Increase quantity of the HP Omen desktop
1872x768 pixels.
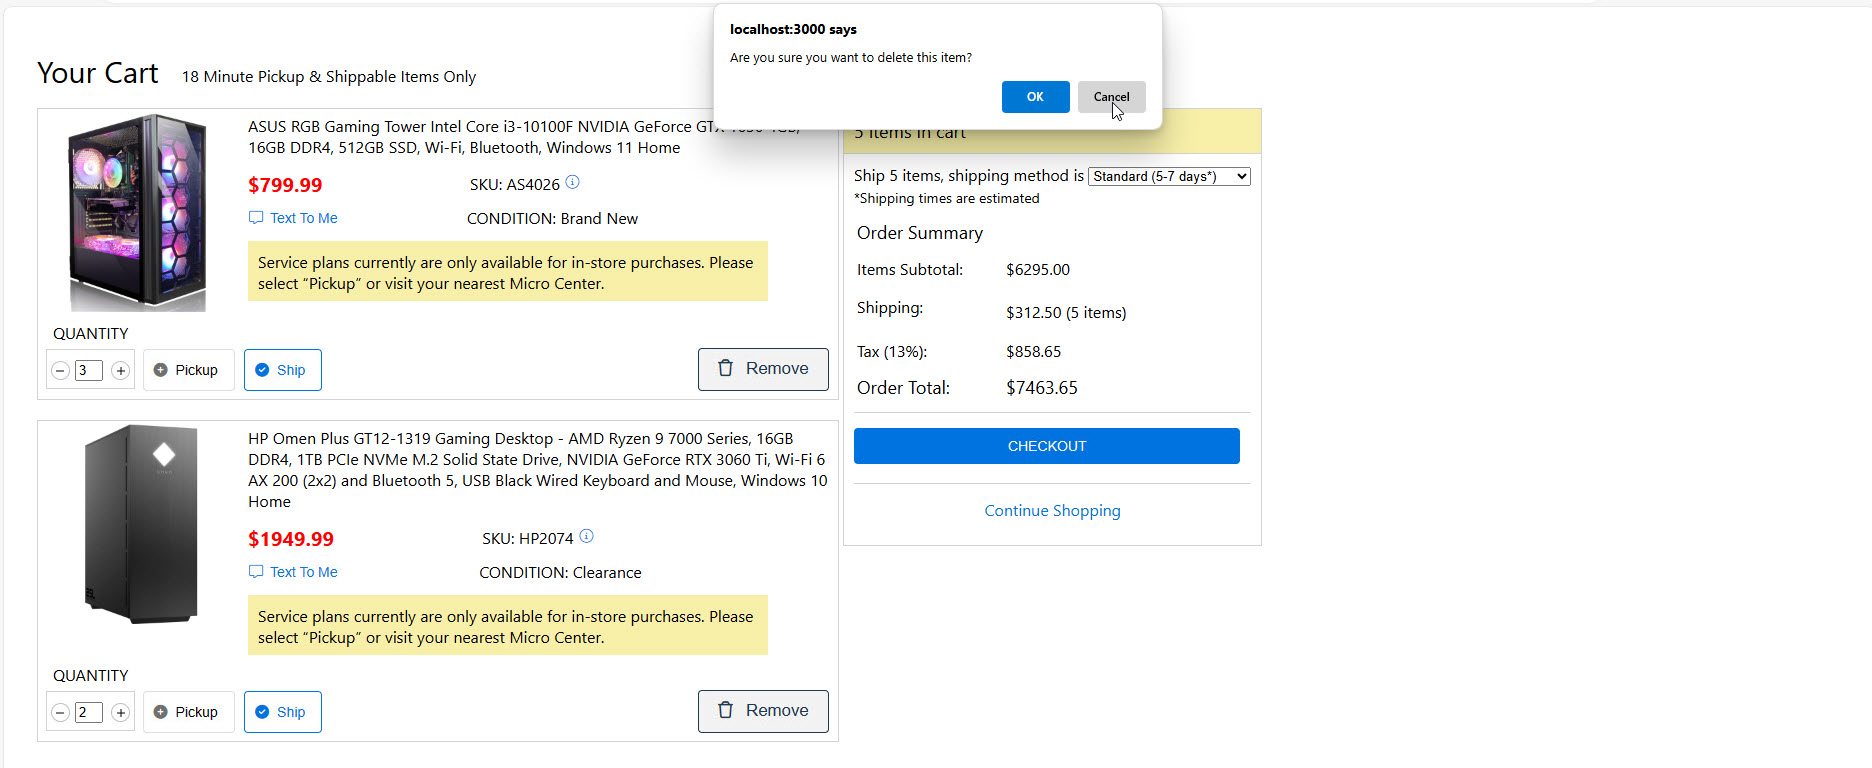(x=120, y=713)
